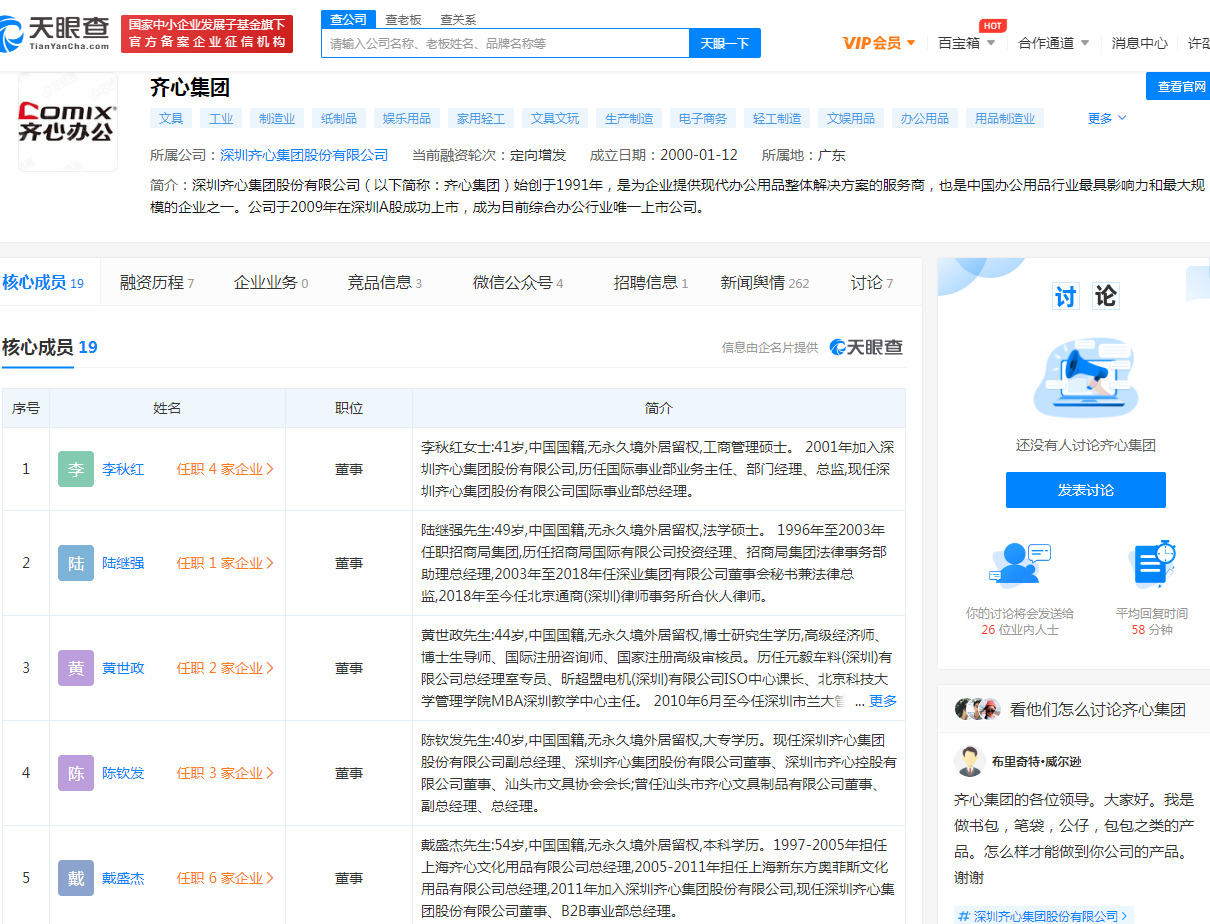The width and height of the screenshot is (1210, 924).
Task: Click the 文具文玩 tag
Action: (x=555, y=118)
